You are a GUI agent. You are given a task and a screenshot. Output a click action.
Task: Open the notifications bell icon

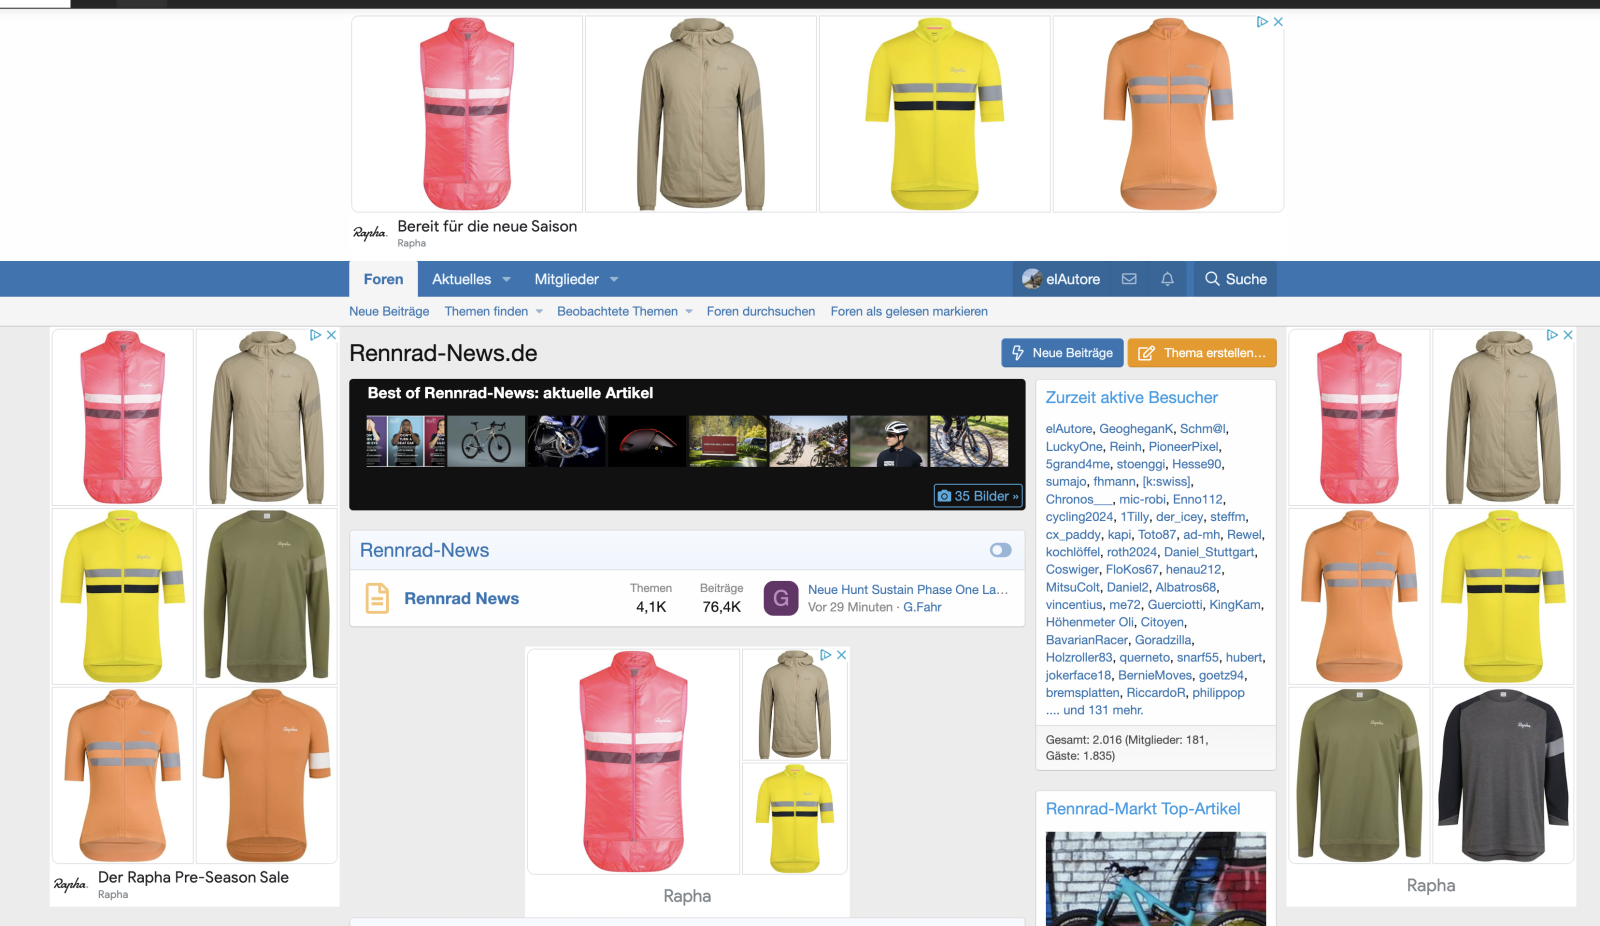1167,279
